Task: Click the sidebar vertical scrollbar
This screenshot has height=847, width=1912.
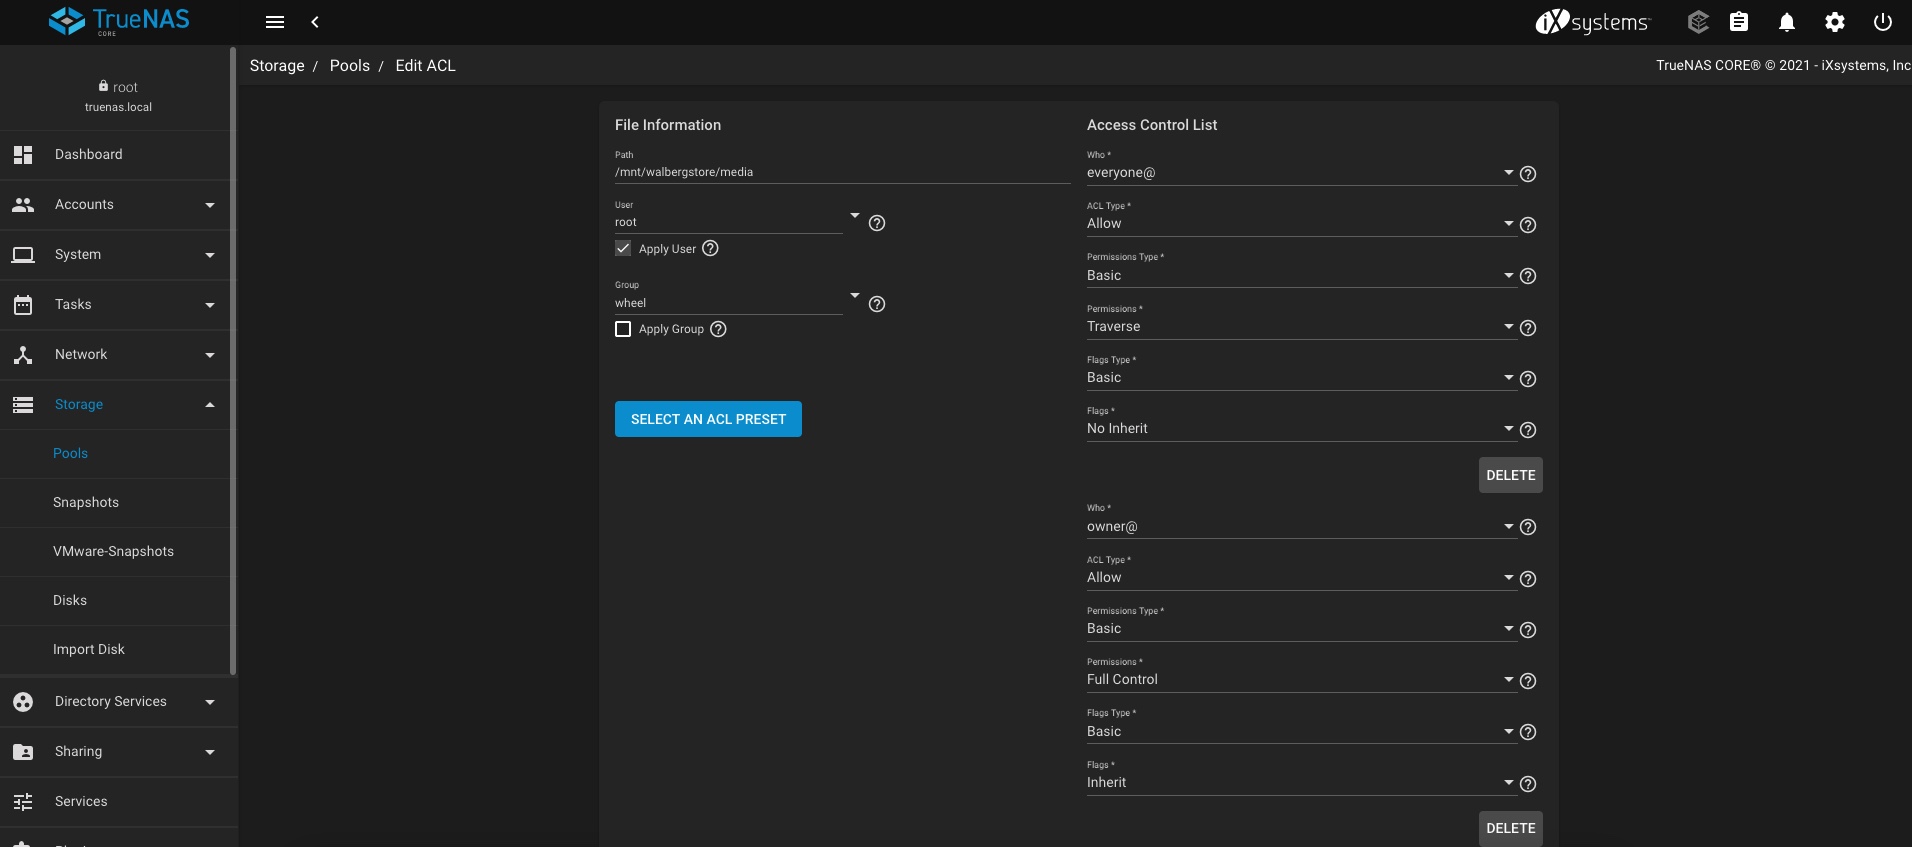Action: coord(233,360)
